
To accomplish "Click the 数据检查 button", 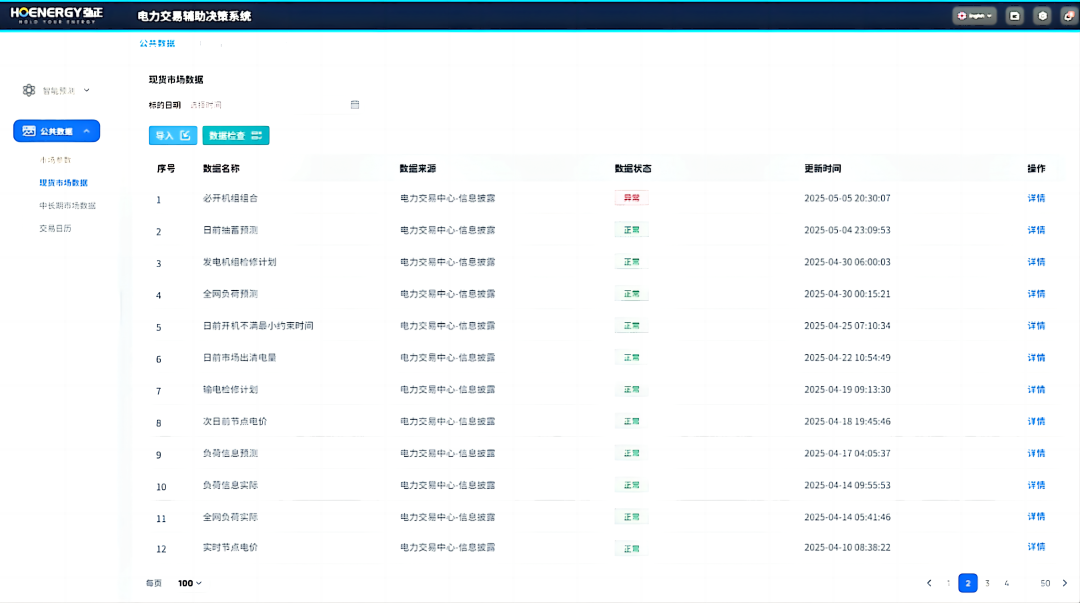I will pos(235,135).
